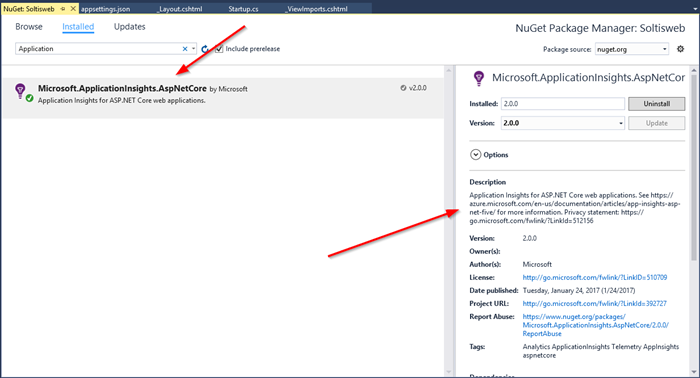Viewport: 700px width, 378px height.
Task: Click the Date published value text
Action: point(579,291)
